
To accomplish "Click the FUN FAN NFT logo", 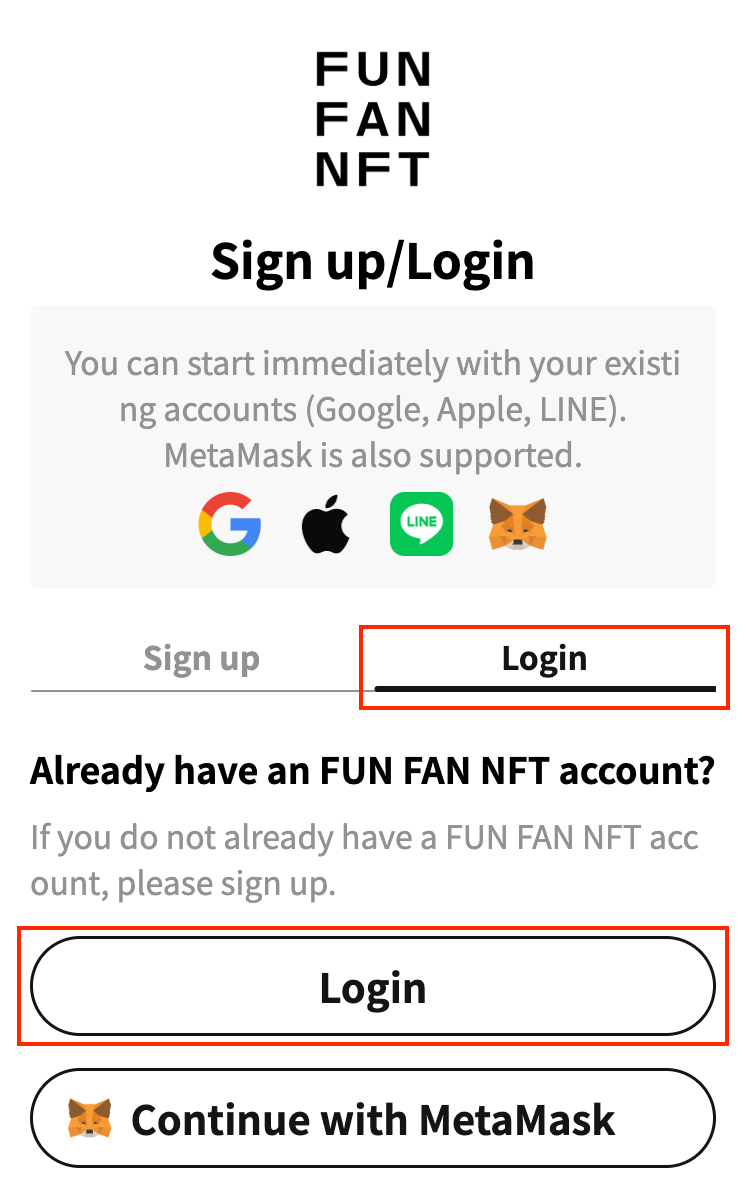I will (x=373, y=120).
